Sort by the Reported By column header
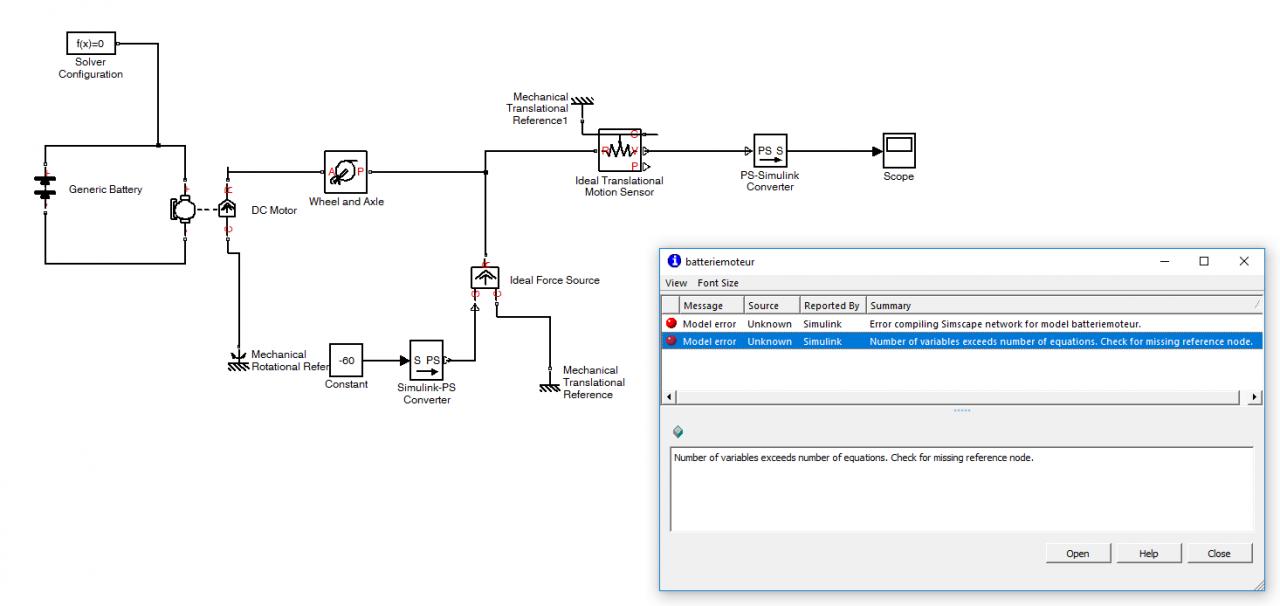Screen dimensions: 1280x606 (x=832, y=305)
